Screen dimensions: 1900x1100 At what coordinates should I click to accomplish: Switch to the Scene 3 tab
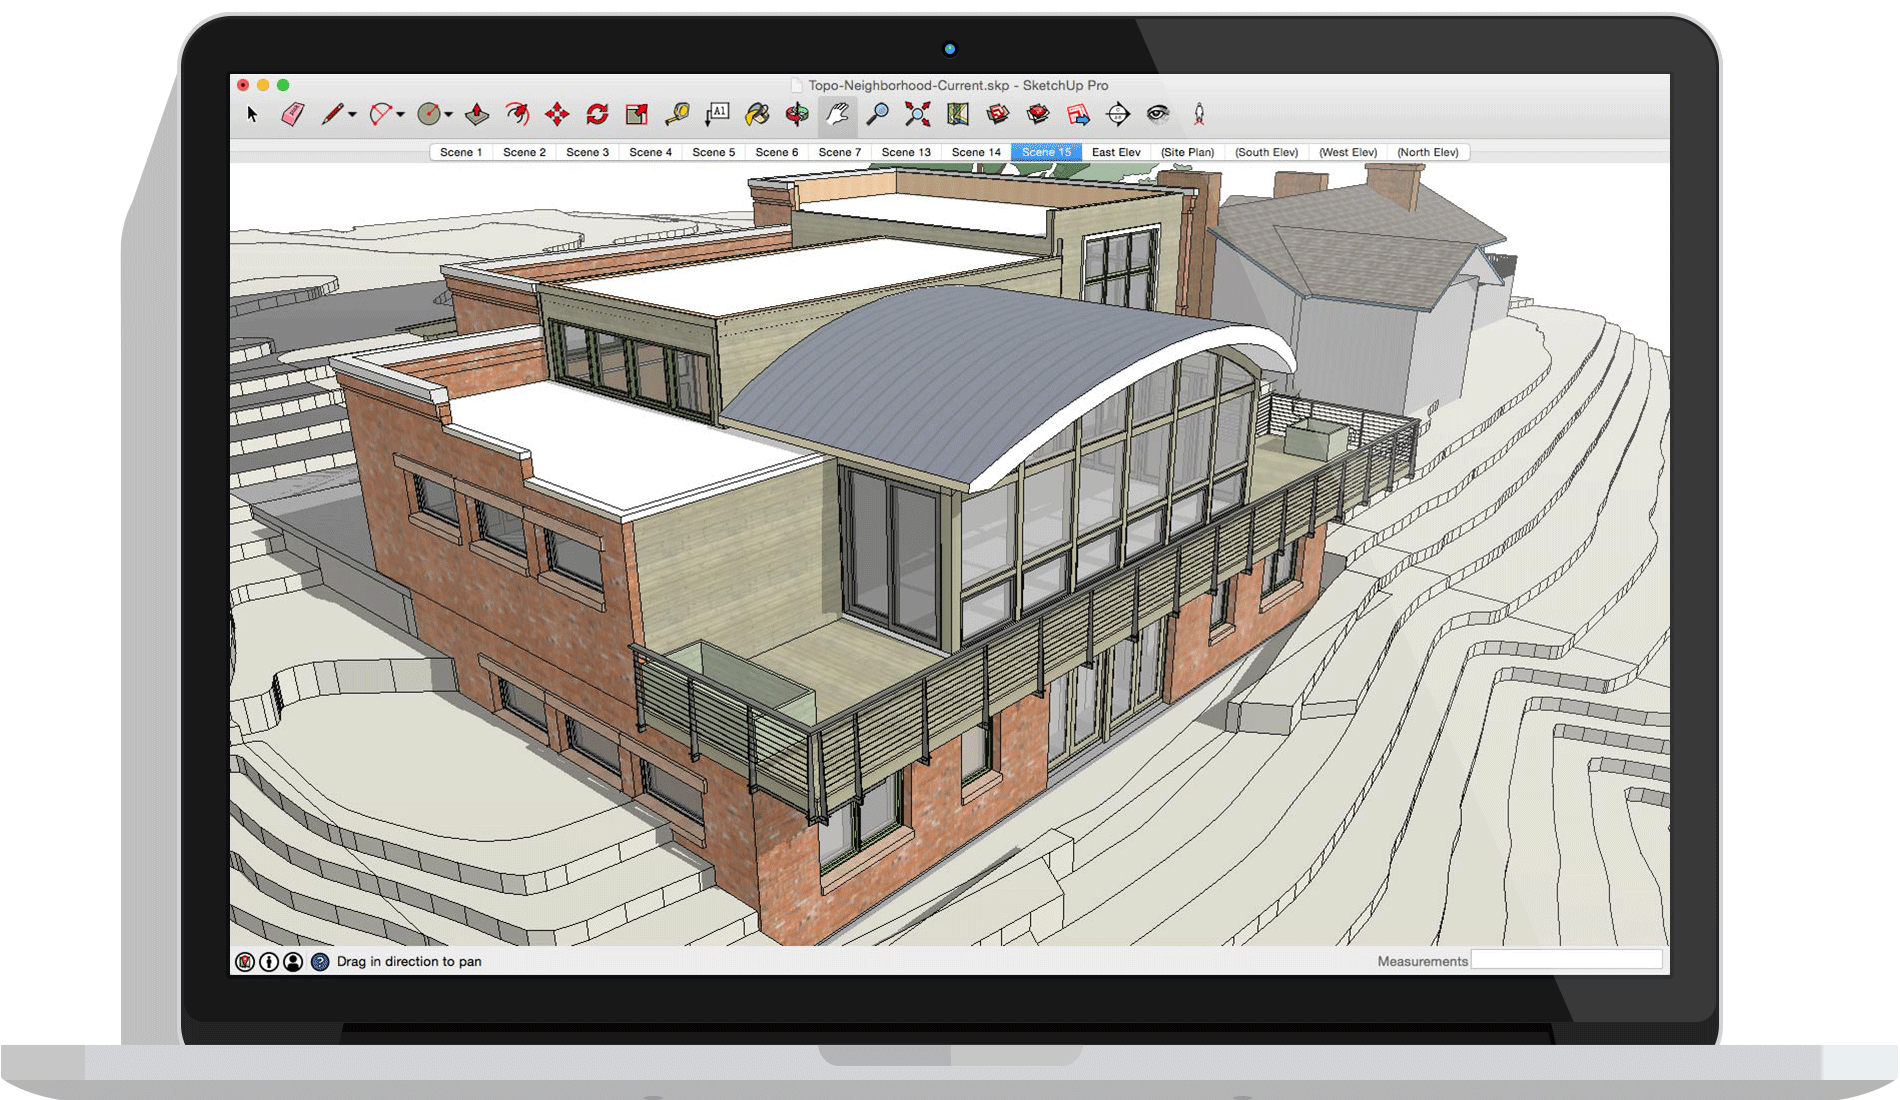pos(587,152)
